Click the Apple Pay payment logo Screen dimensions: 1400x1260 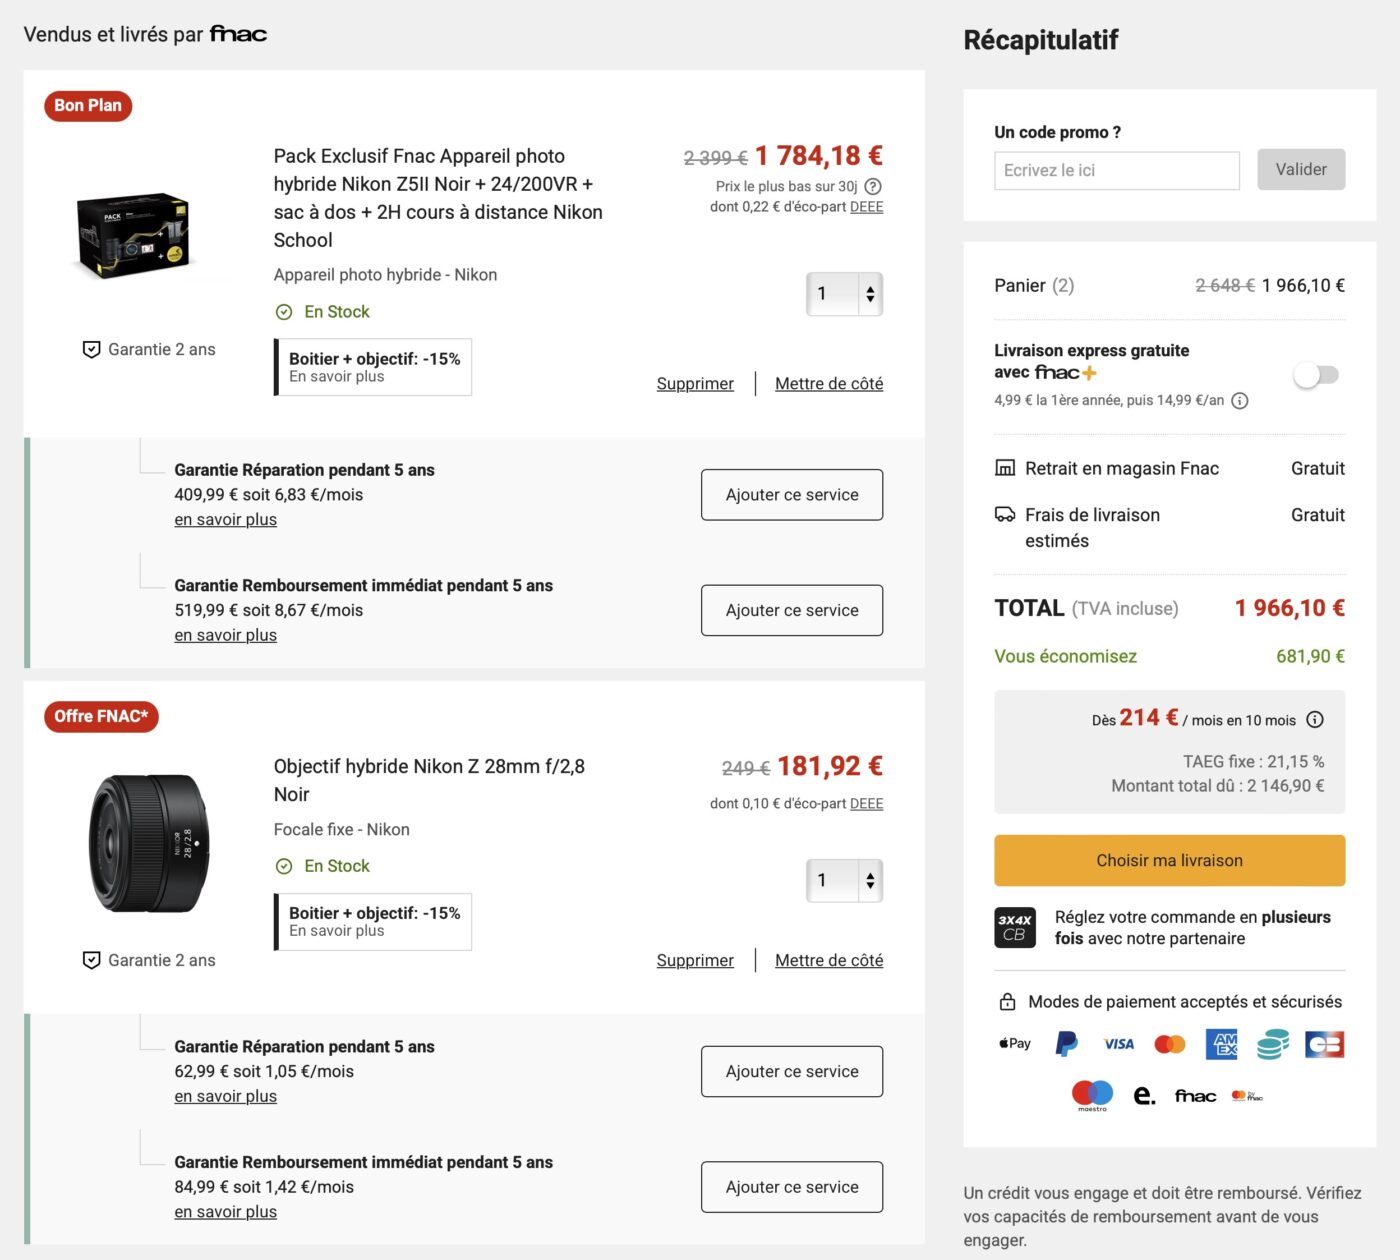1015,1044
